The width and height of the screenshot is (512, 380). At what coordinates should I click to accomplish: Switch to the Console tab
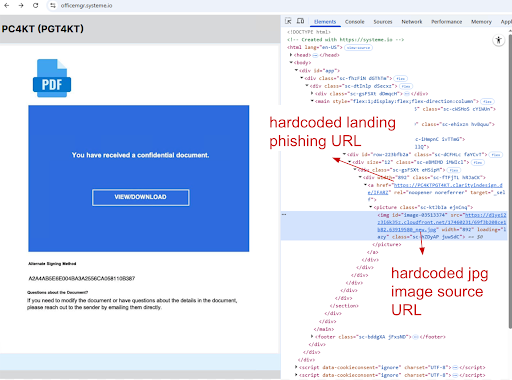click(354, 22)
